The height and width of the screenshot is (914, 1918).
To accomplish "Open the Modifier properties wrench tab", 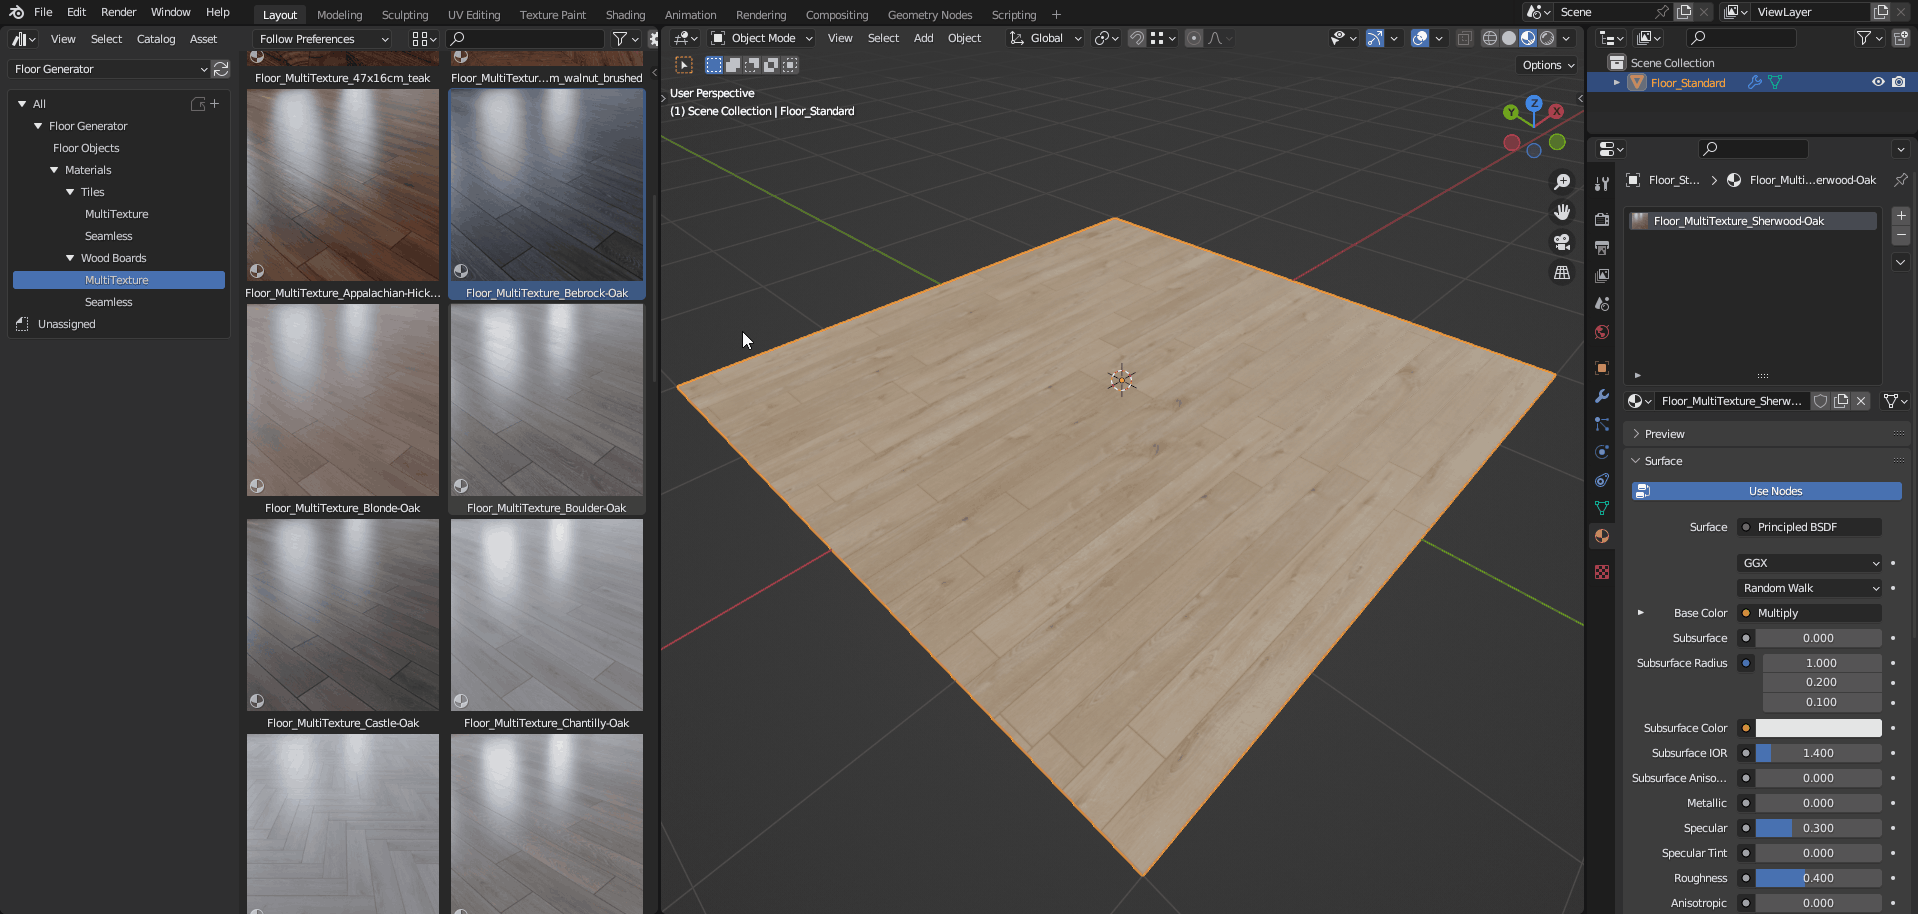I will pos(1602,396).
